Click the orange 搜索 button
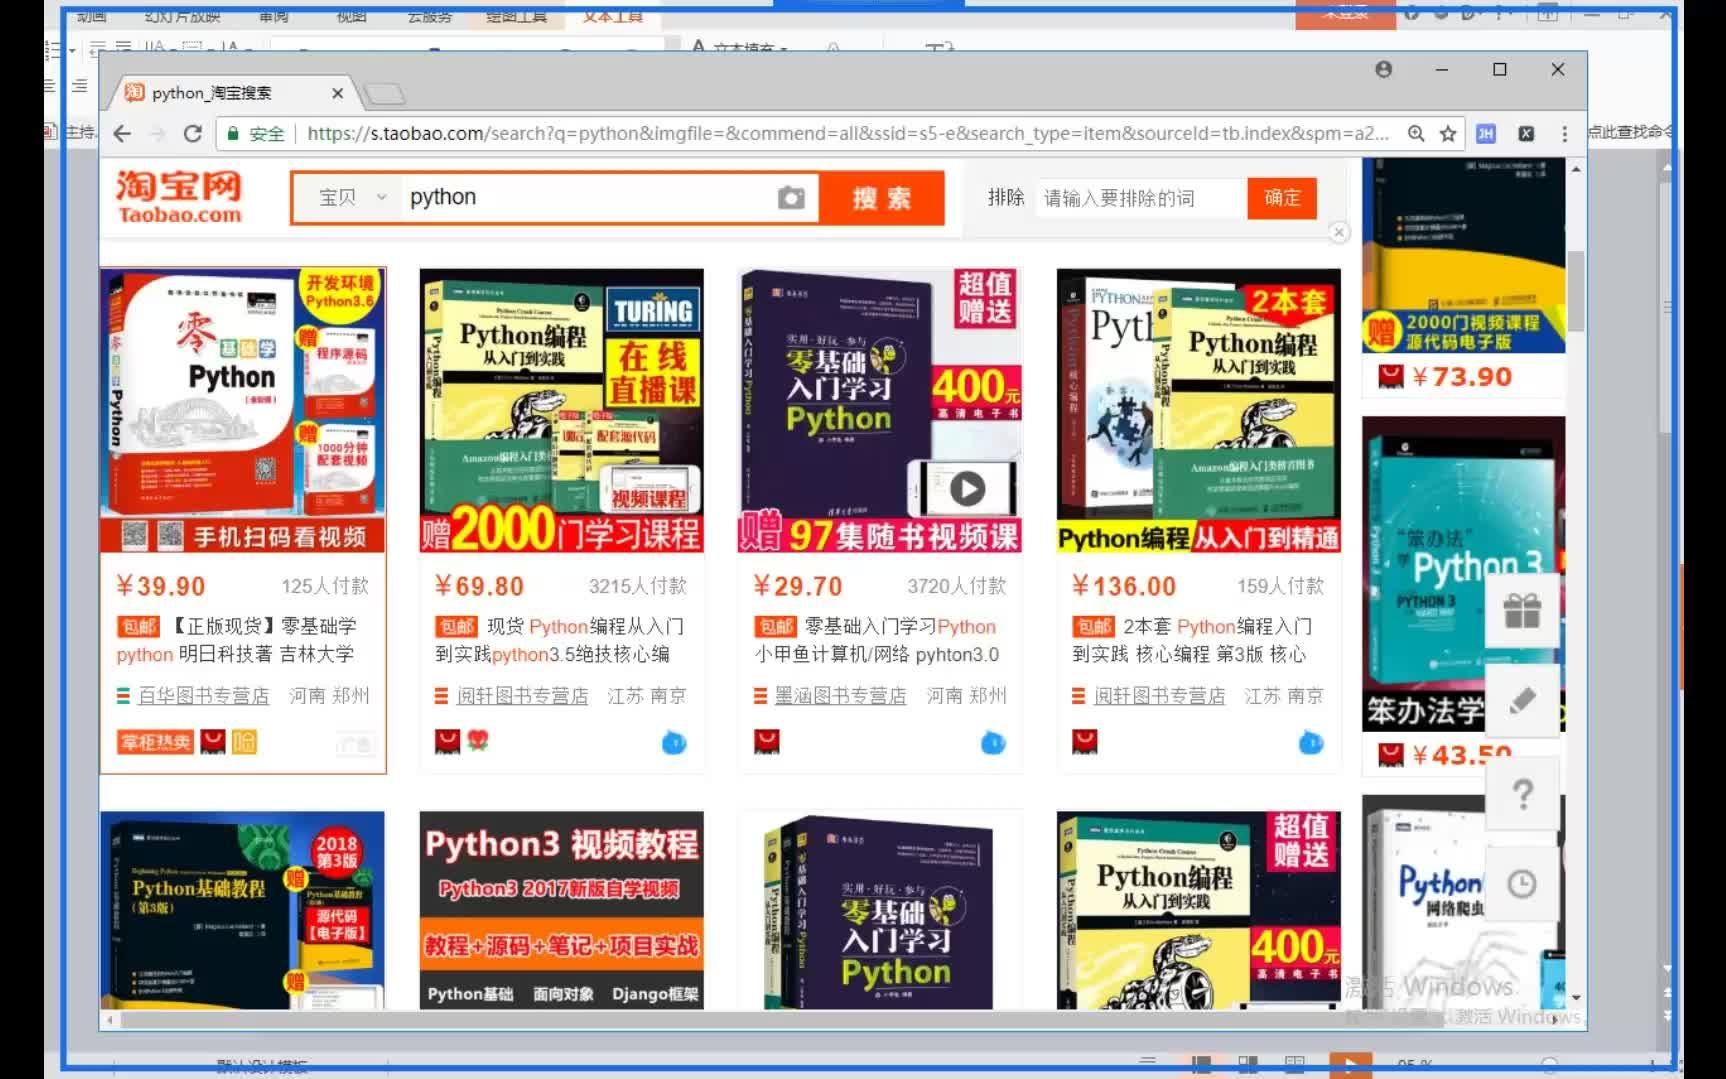The width and height of the screenshot is (1726, 1079). 881,198
